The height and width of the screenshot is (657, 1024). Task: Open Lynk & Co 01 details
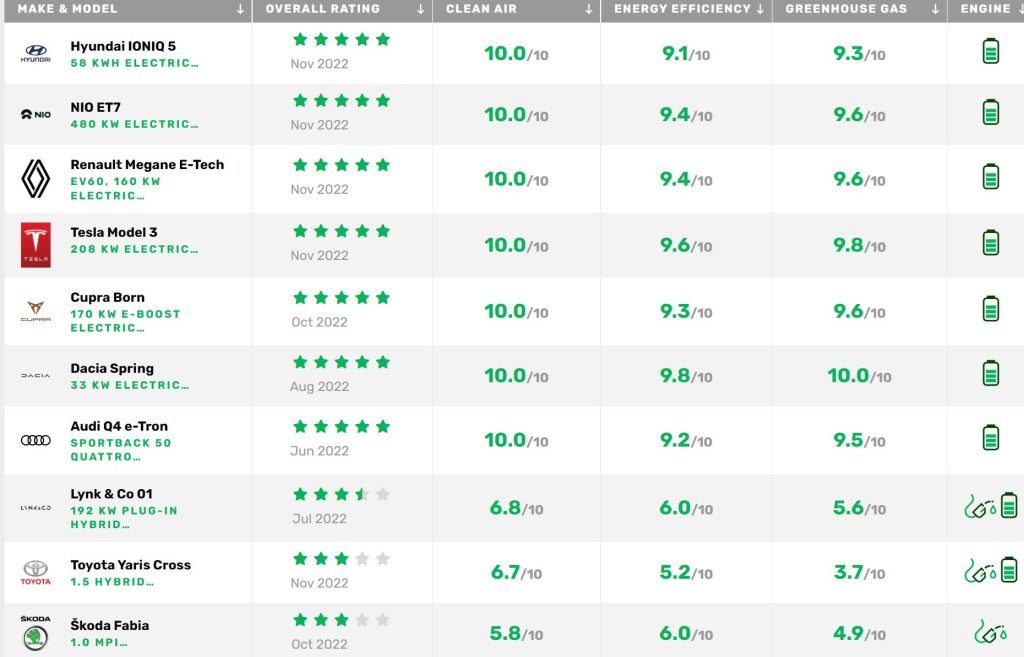pyautogui.click(x=112, y=494)
